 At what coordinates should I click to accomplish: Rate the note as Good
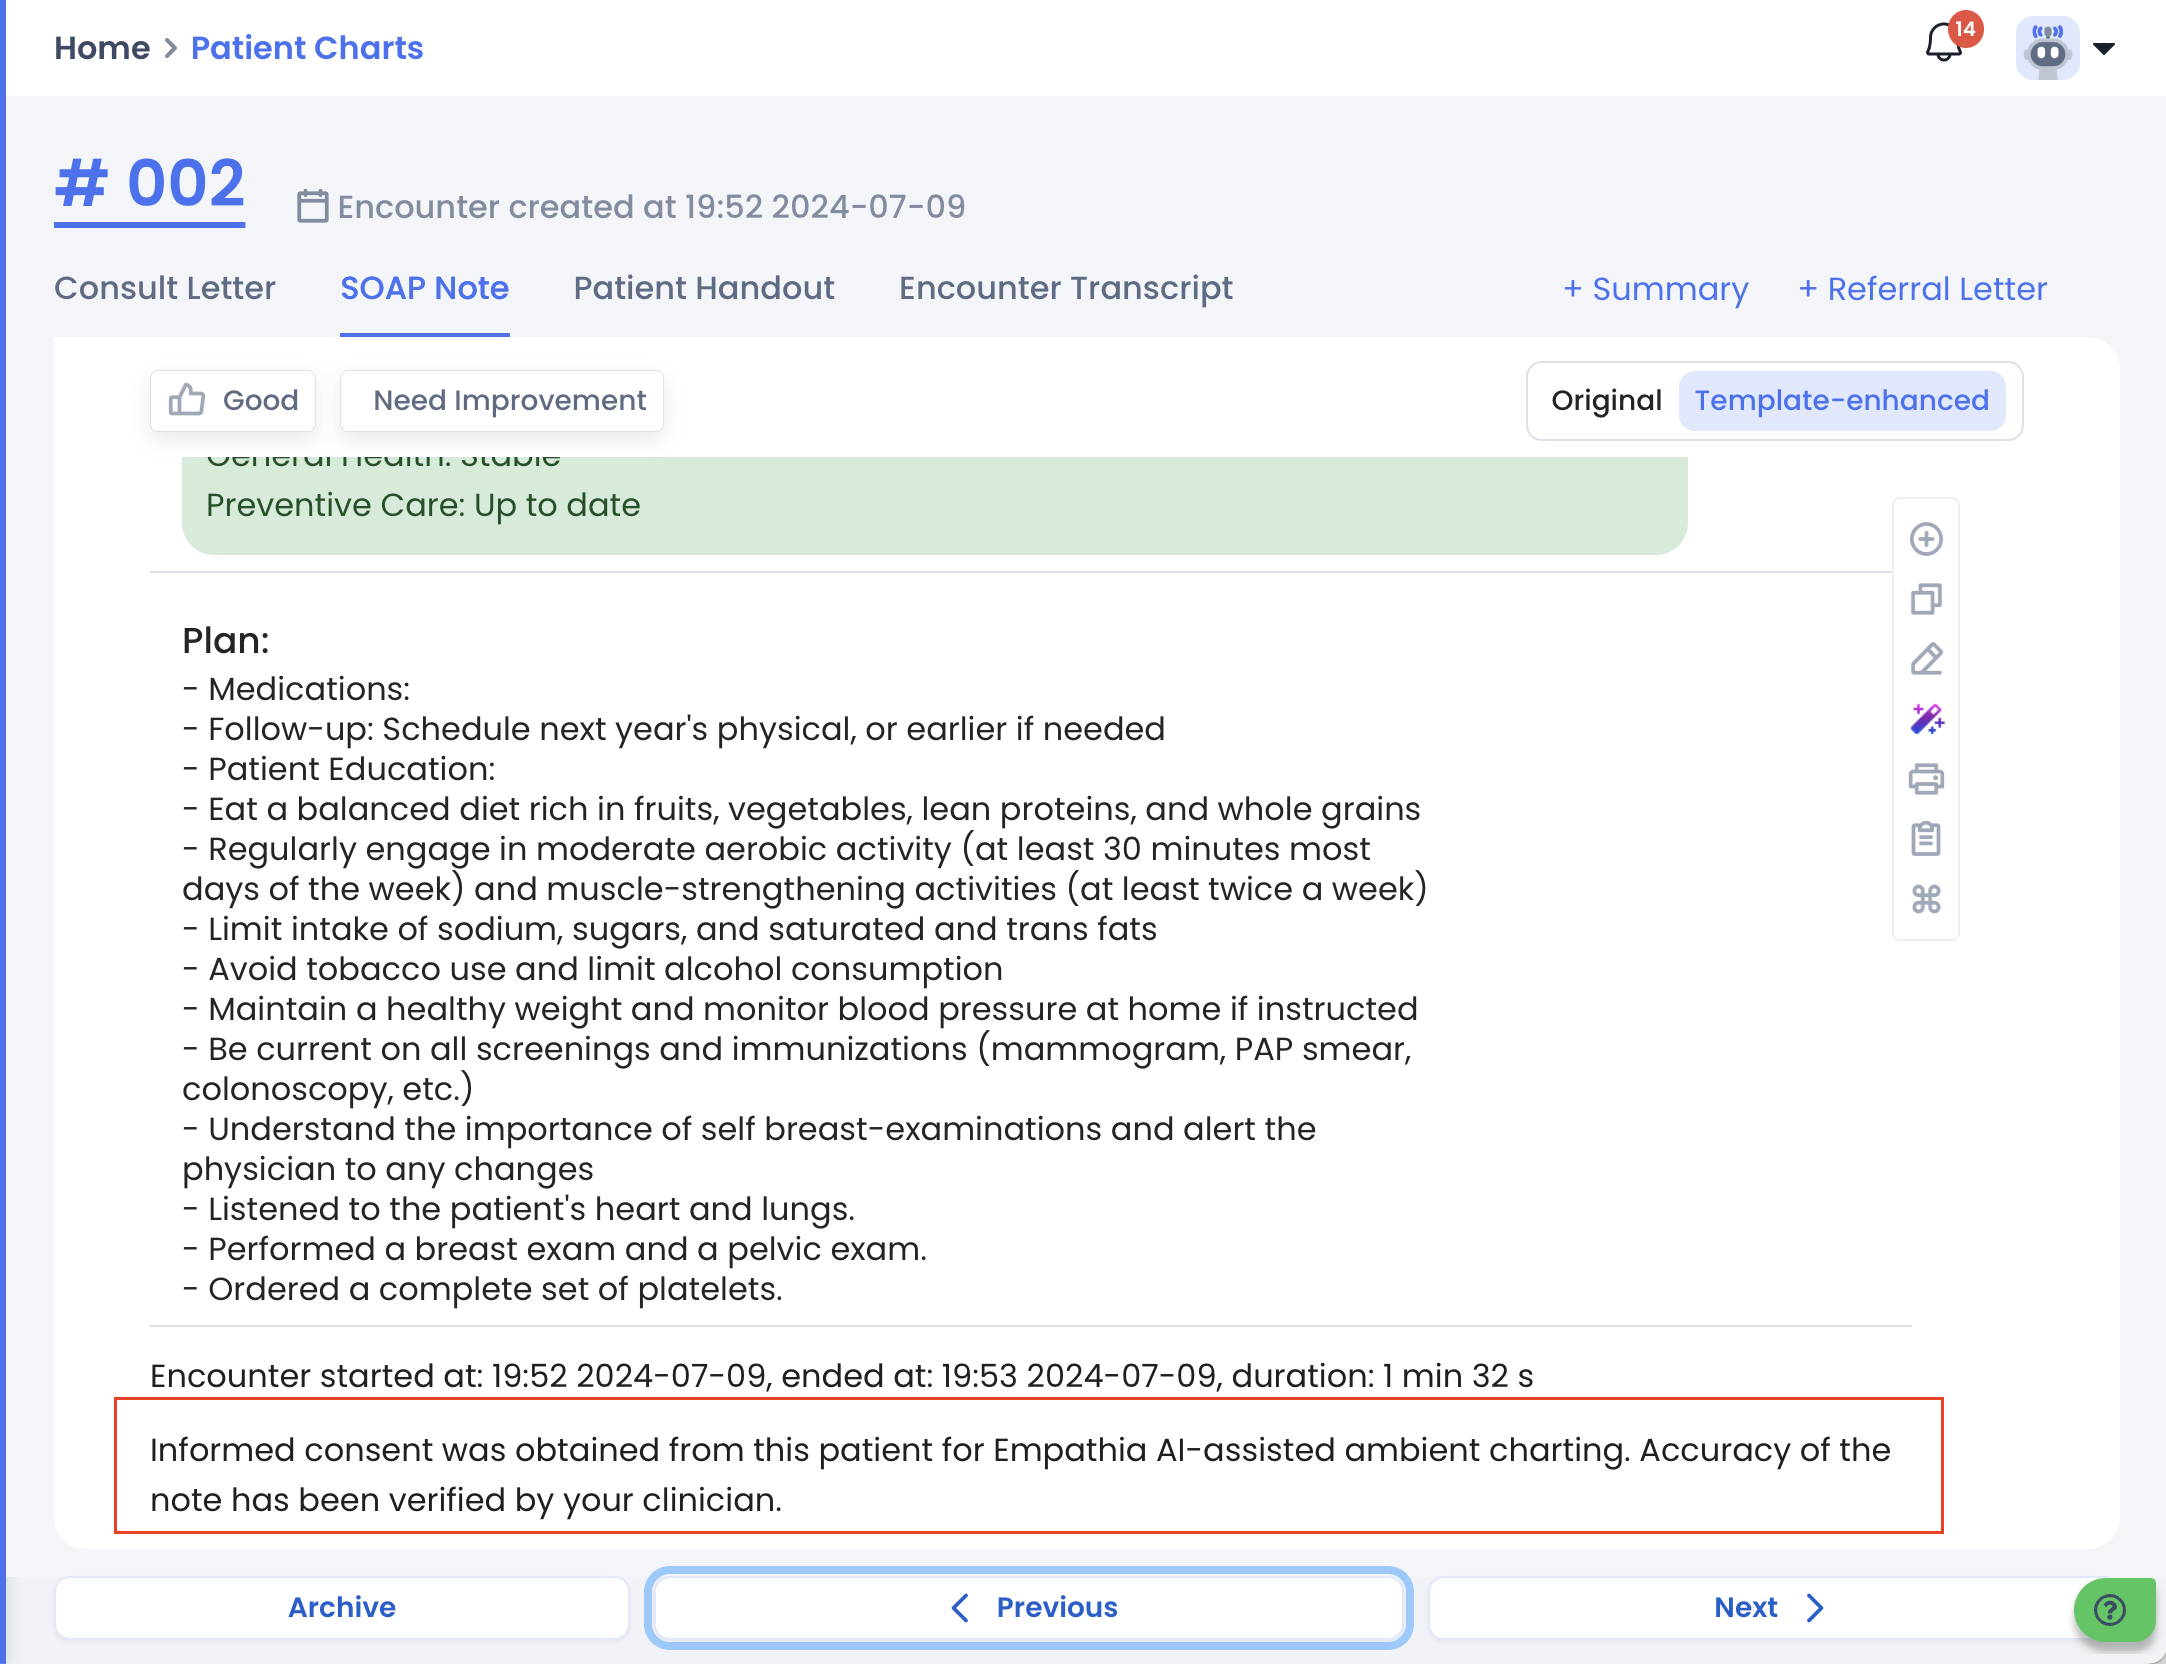point(233,401)
